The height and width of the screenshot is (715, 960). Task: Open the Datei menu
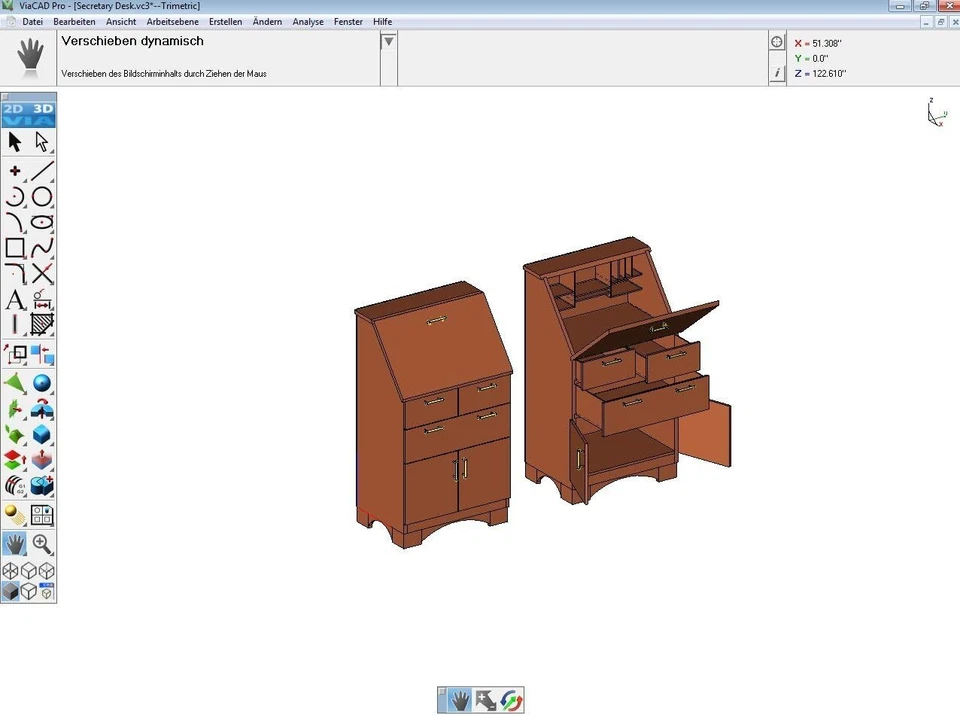coord(32,21)
